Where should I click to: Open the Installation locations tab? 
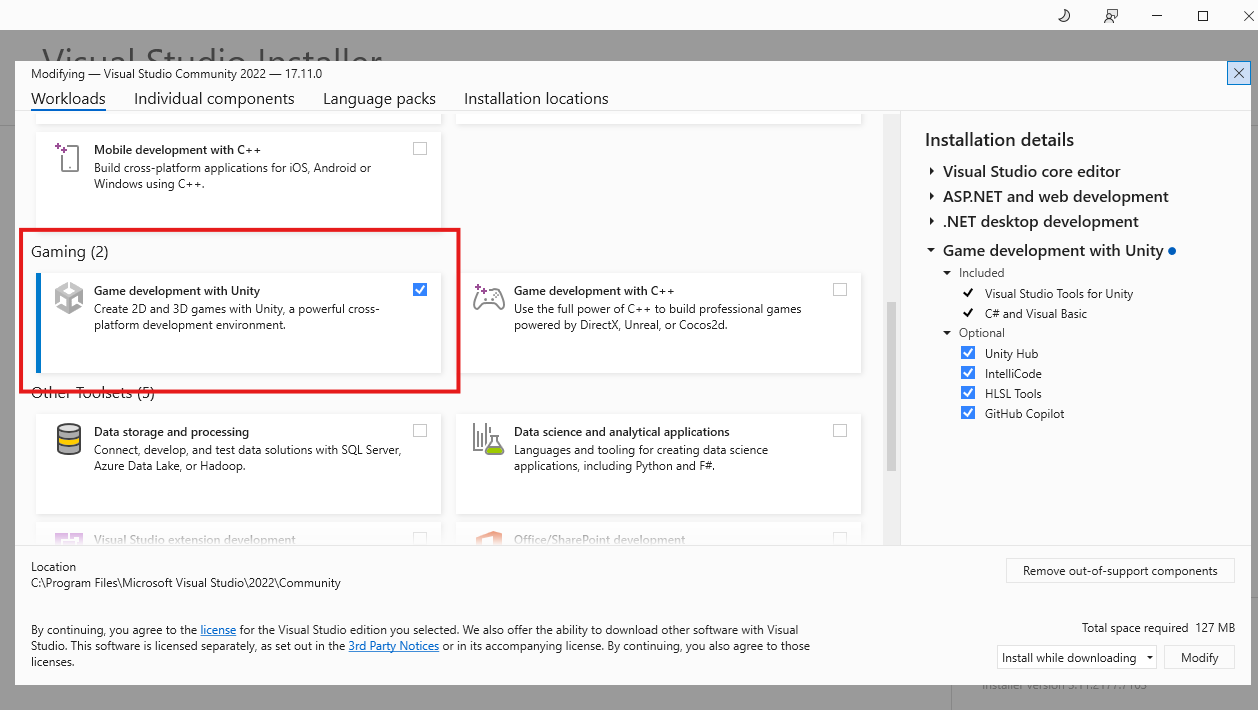(536, 98)
